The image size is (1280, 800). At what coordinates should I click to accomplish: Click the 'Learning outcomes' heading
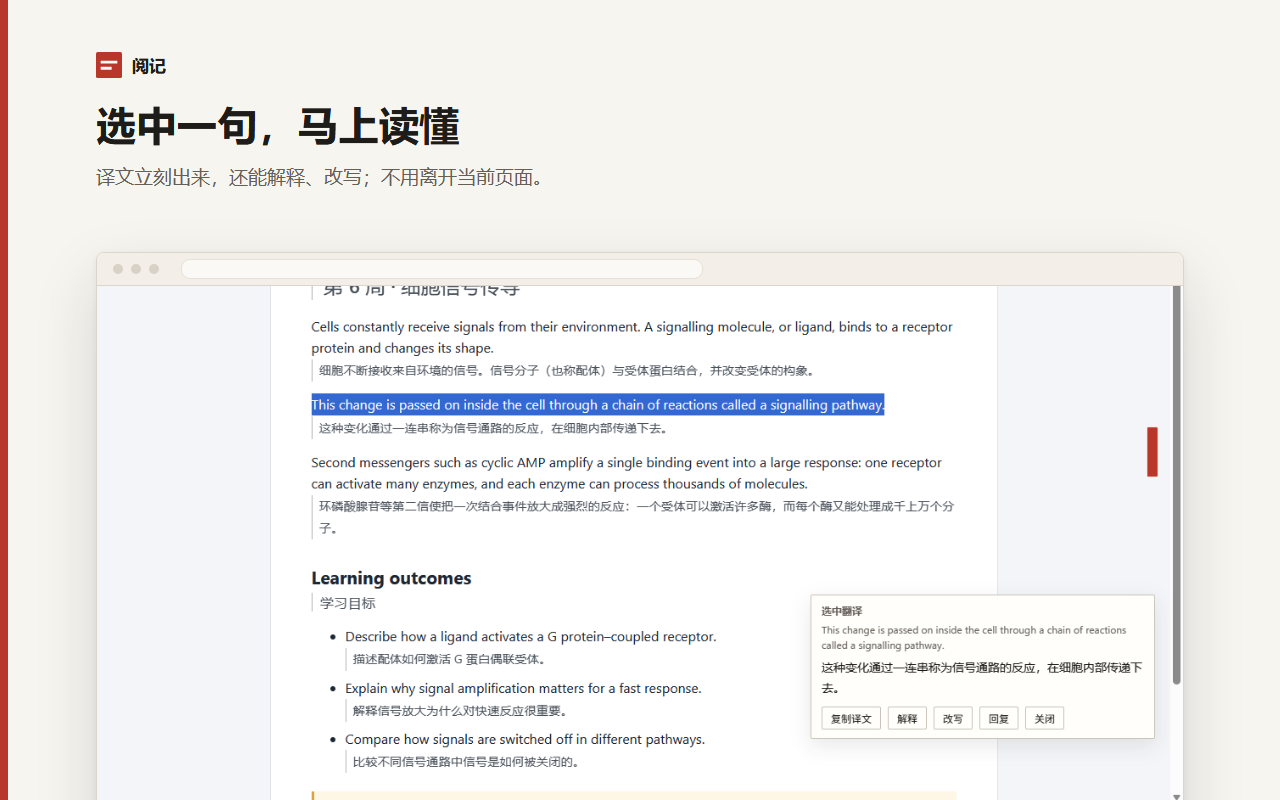[x=391, y=578]
